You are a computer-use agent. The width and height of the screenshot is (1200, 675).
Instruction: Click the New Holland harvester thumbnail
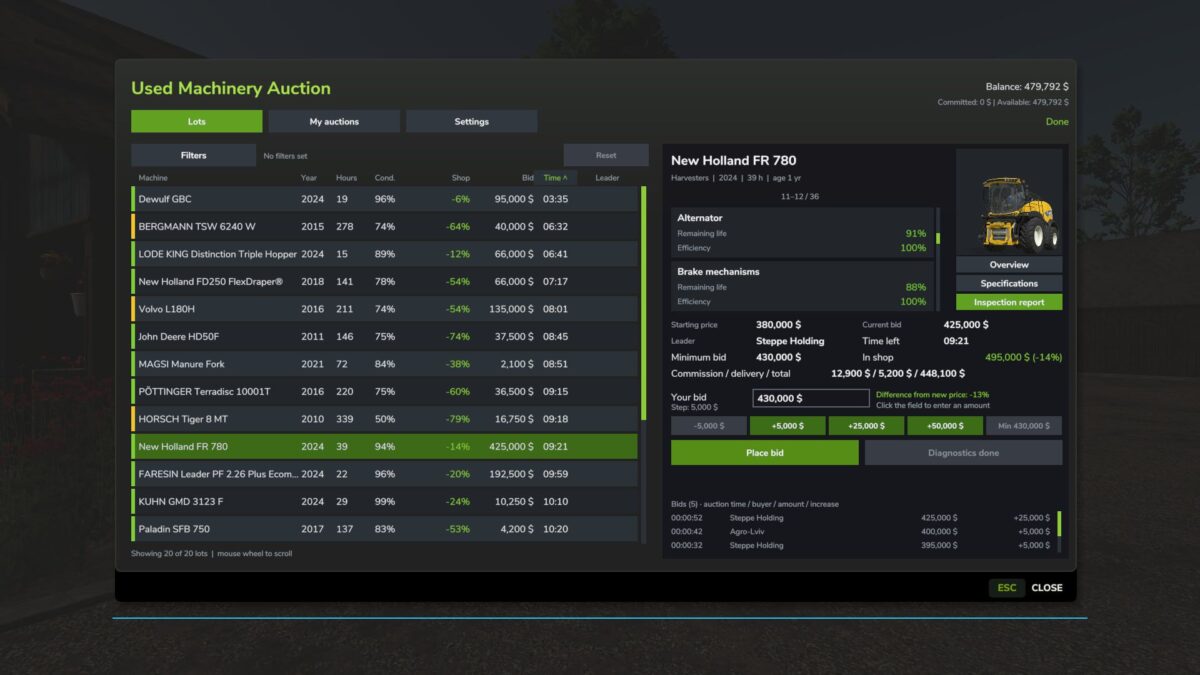pos(1009,203)
